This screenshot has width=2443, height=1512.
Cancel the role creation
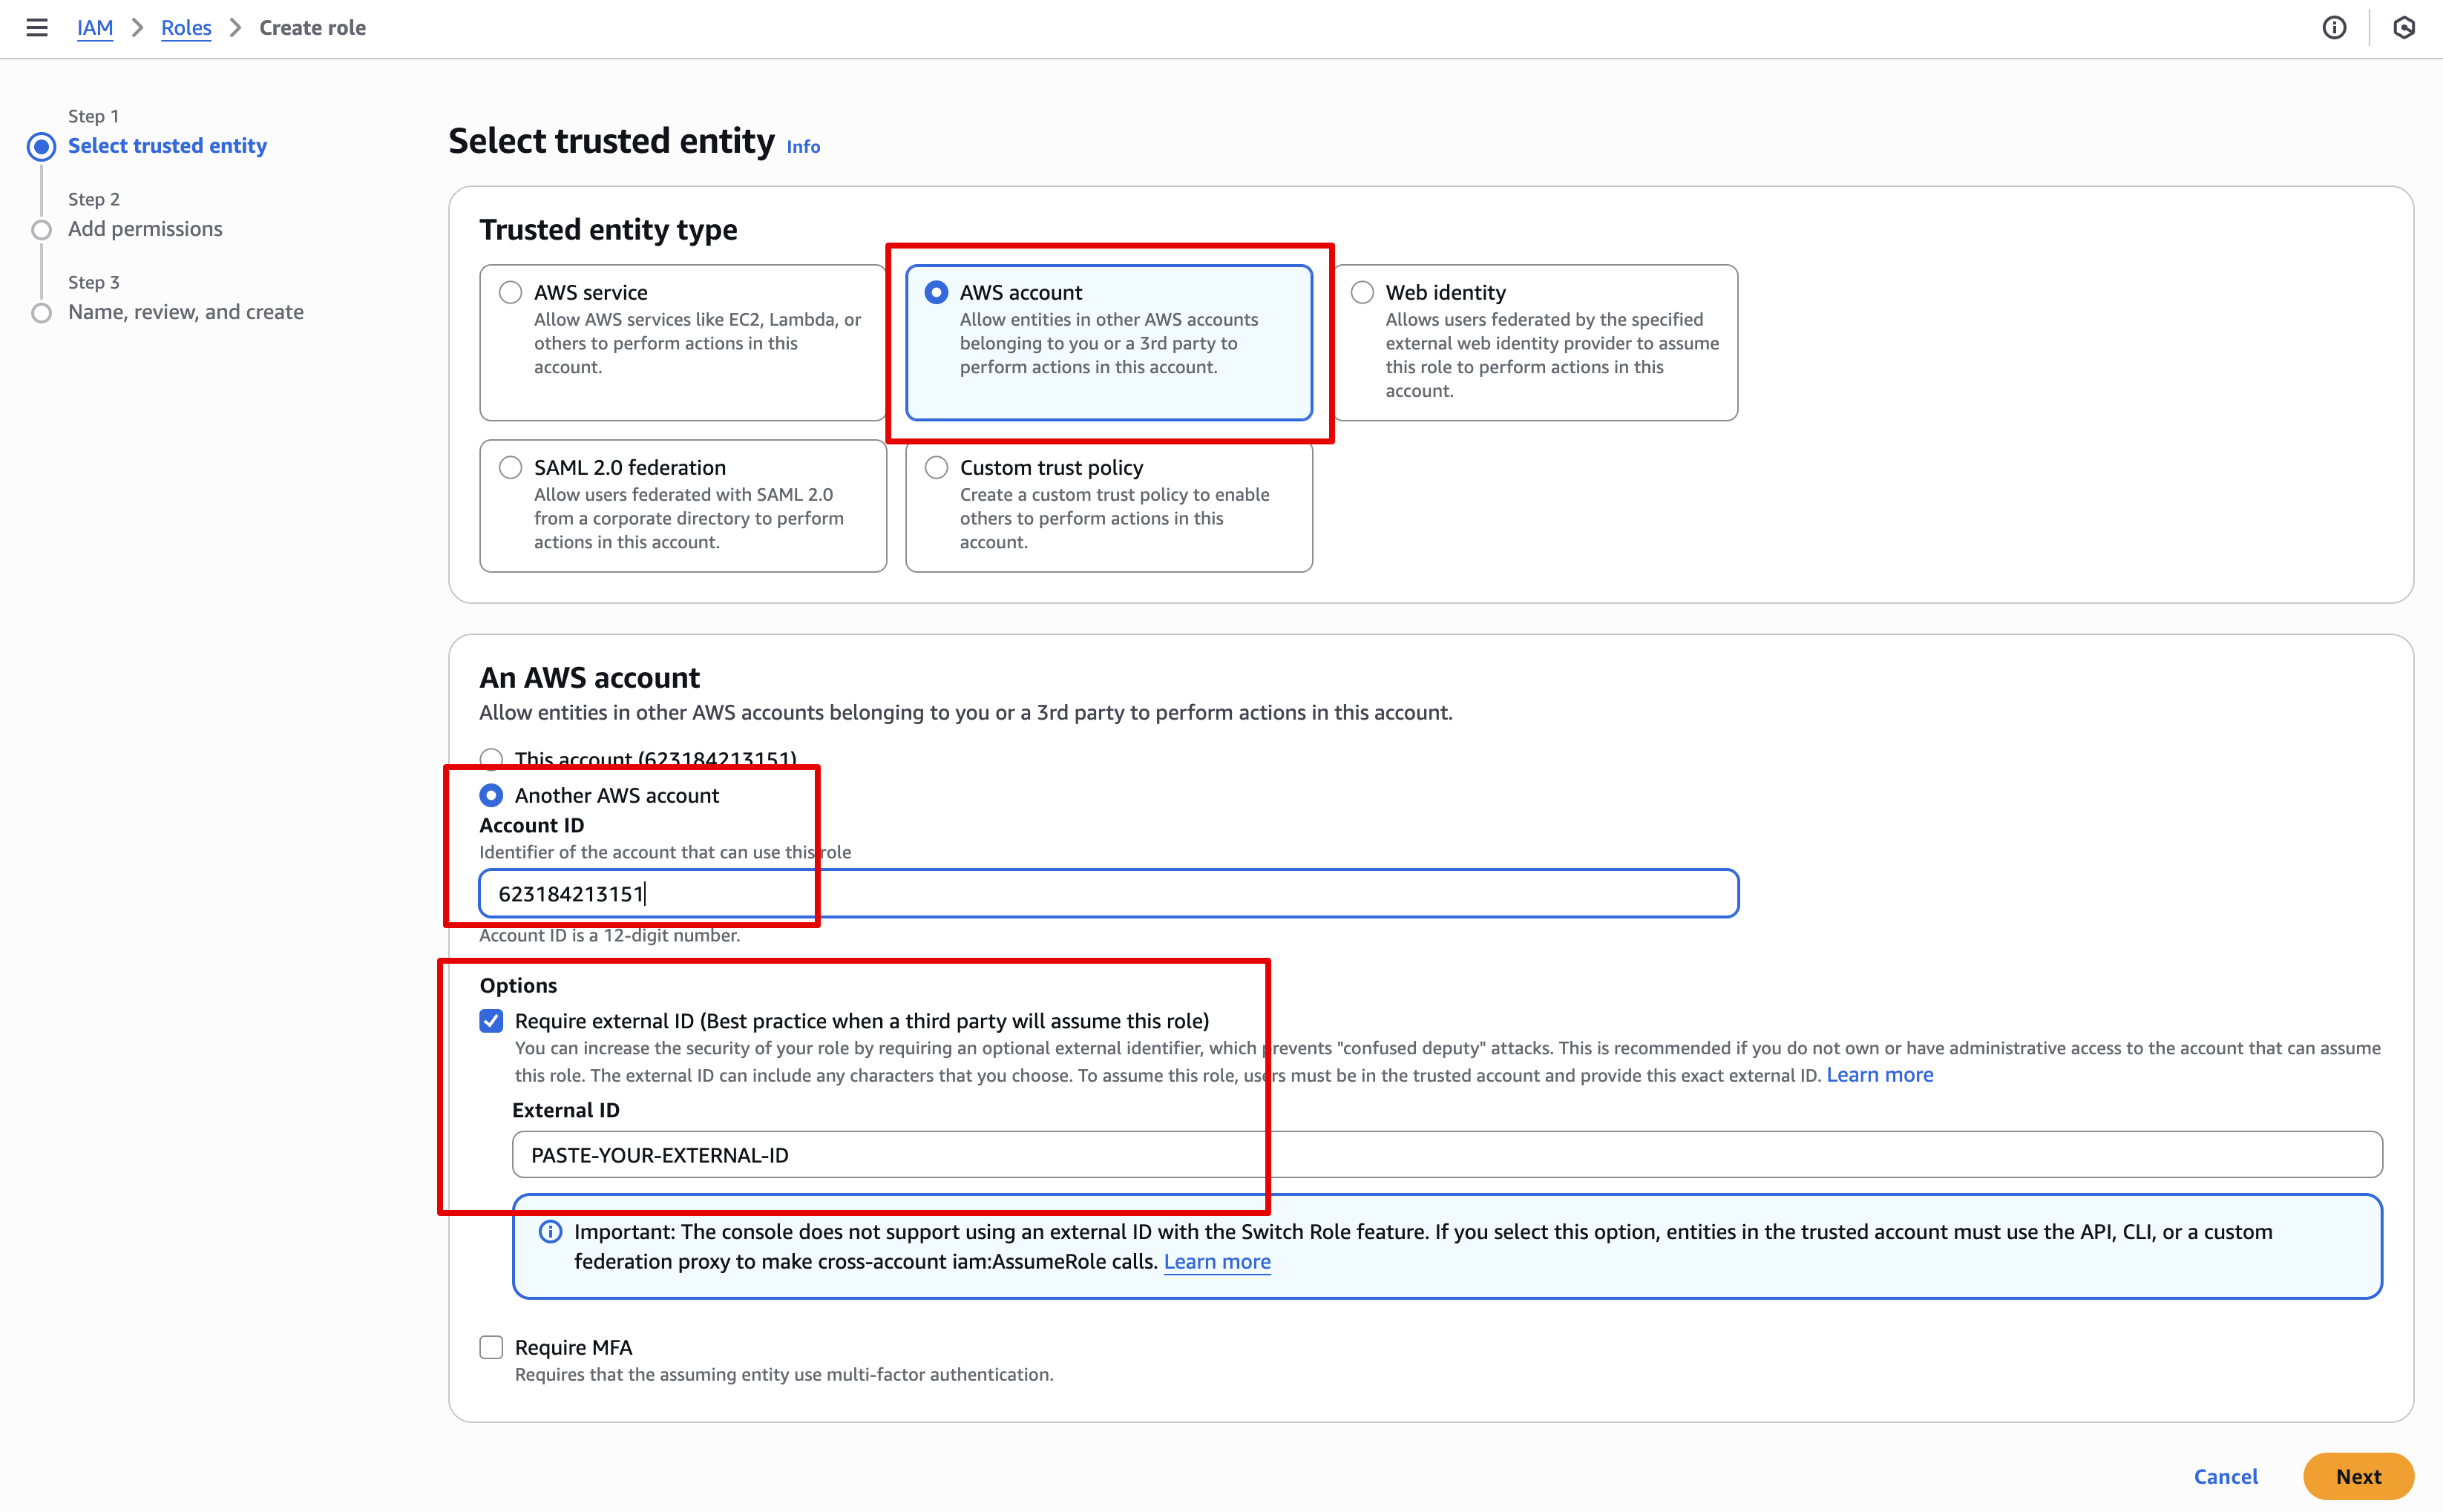click(2226, 1476)
